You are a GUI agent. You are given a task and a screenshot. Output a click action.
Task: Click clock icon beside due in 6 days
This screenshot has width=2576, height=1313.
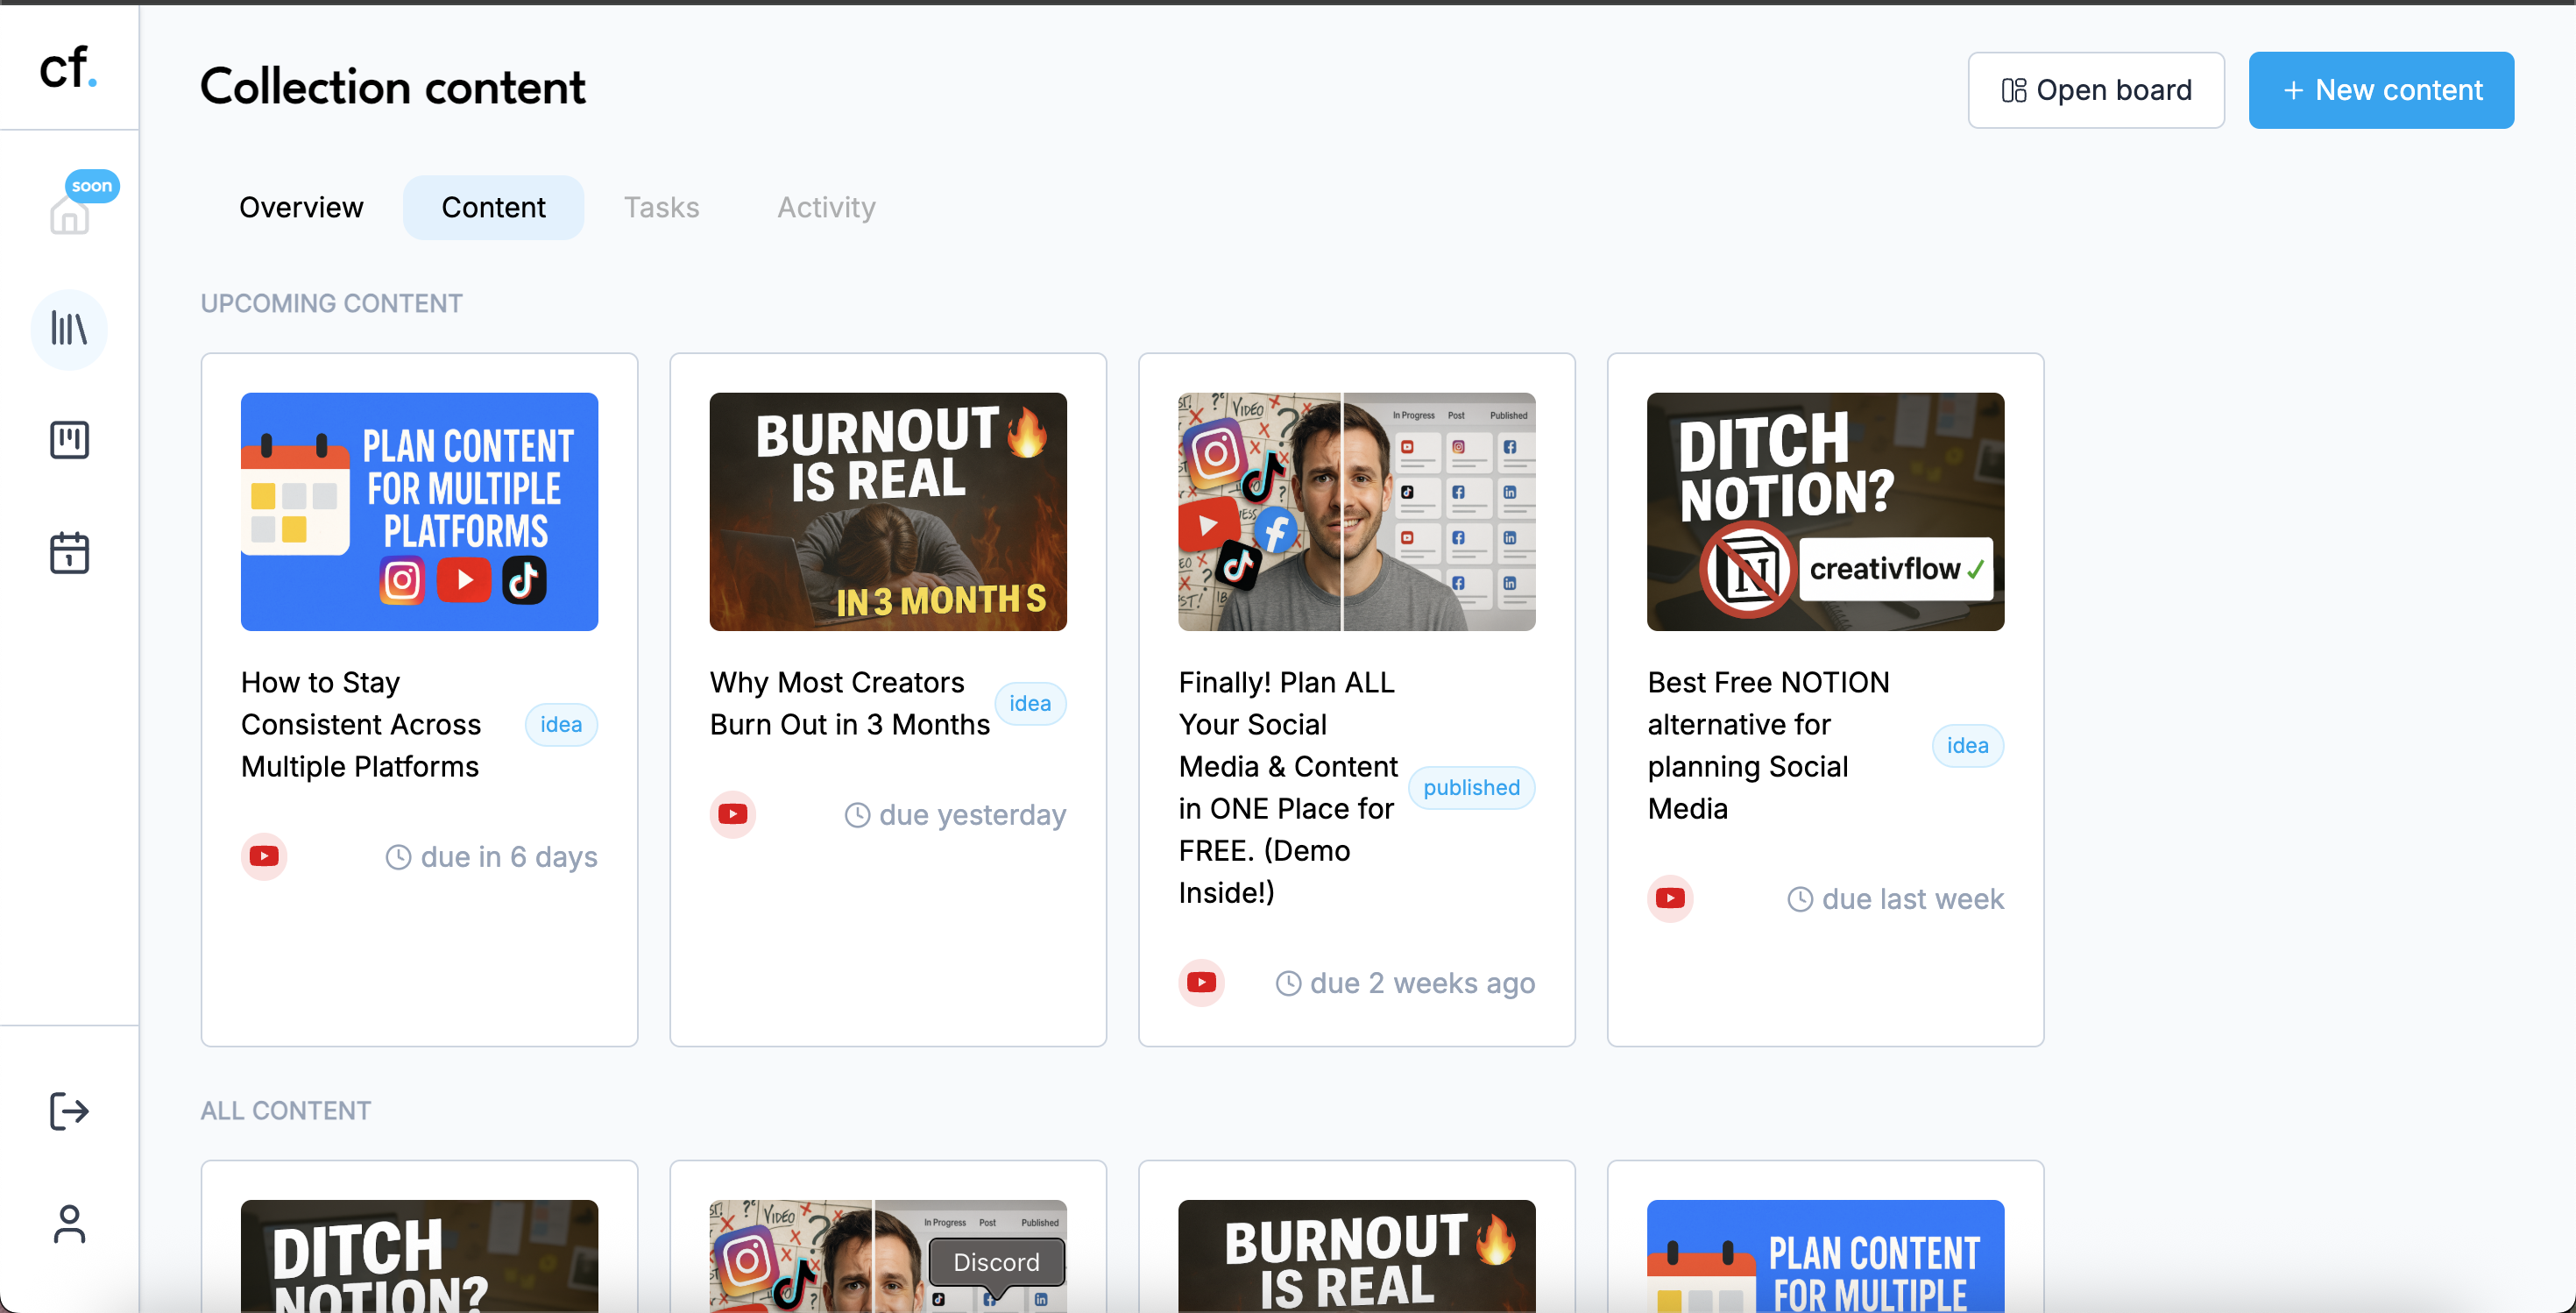[398, 857]
